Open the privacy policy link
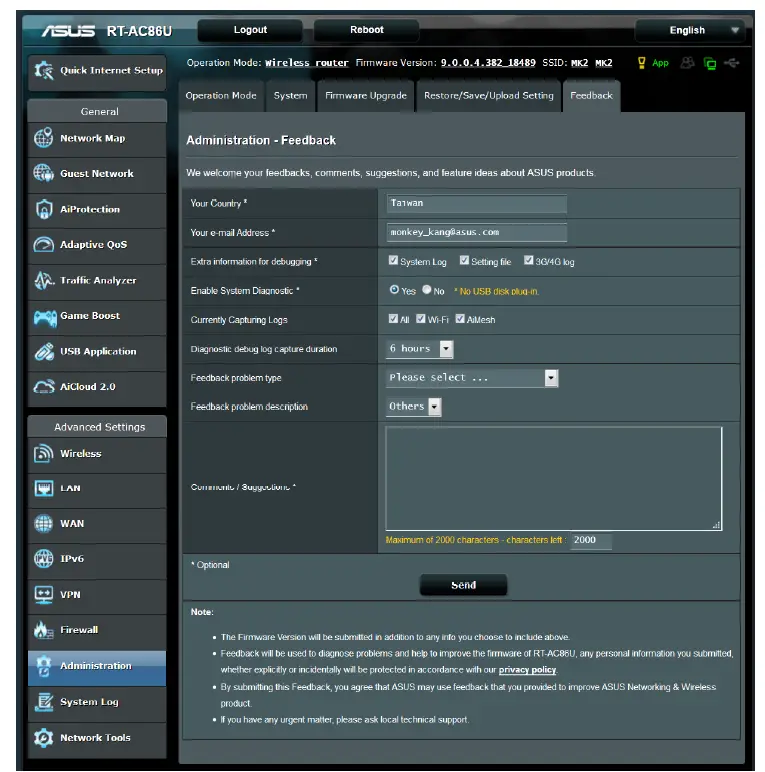 pos(527,670)
